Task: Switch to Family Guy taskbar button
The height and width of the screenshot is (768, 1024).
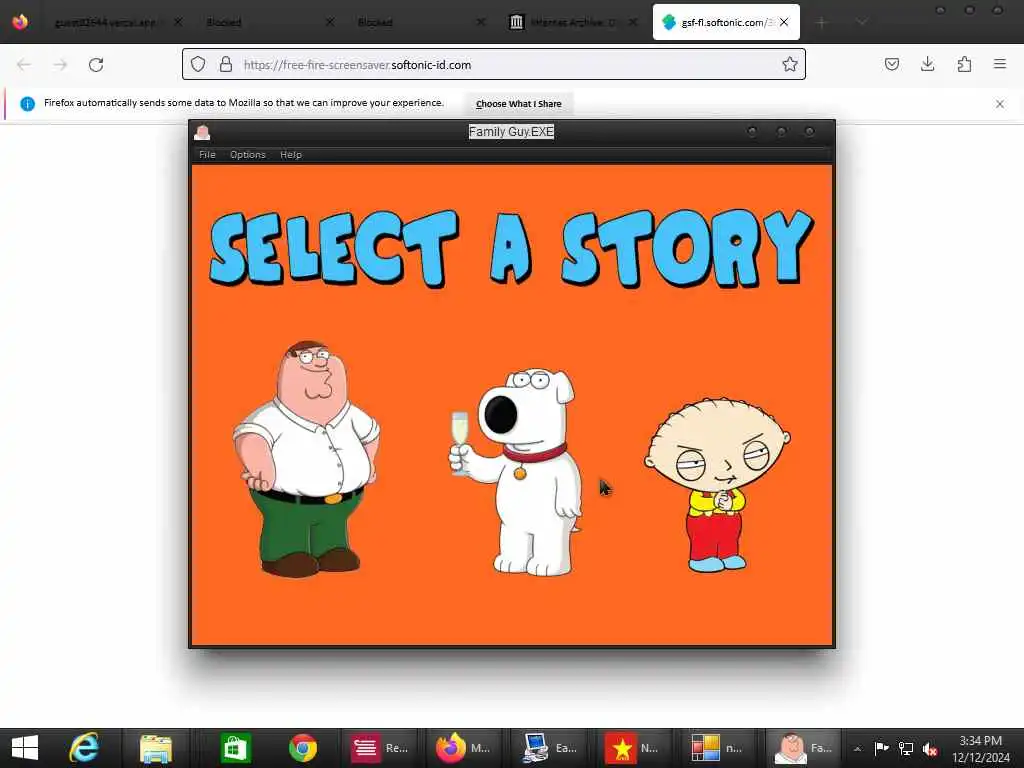Action: click(803, 748)
